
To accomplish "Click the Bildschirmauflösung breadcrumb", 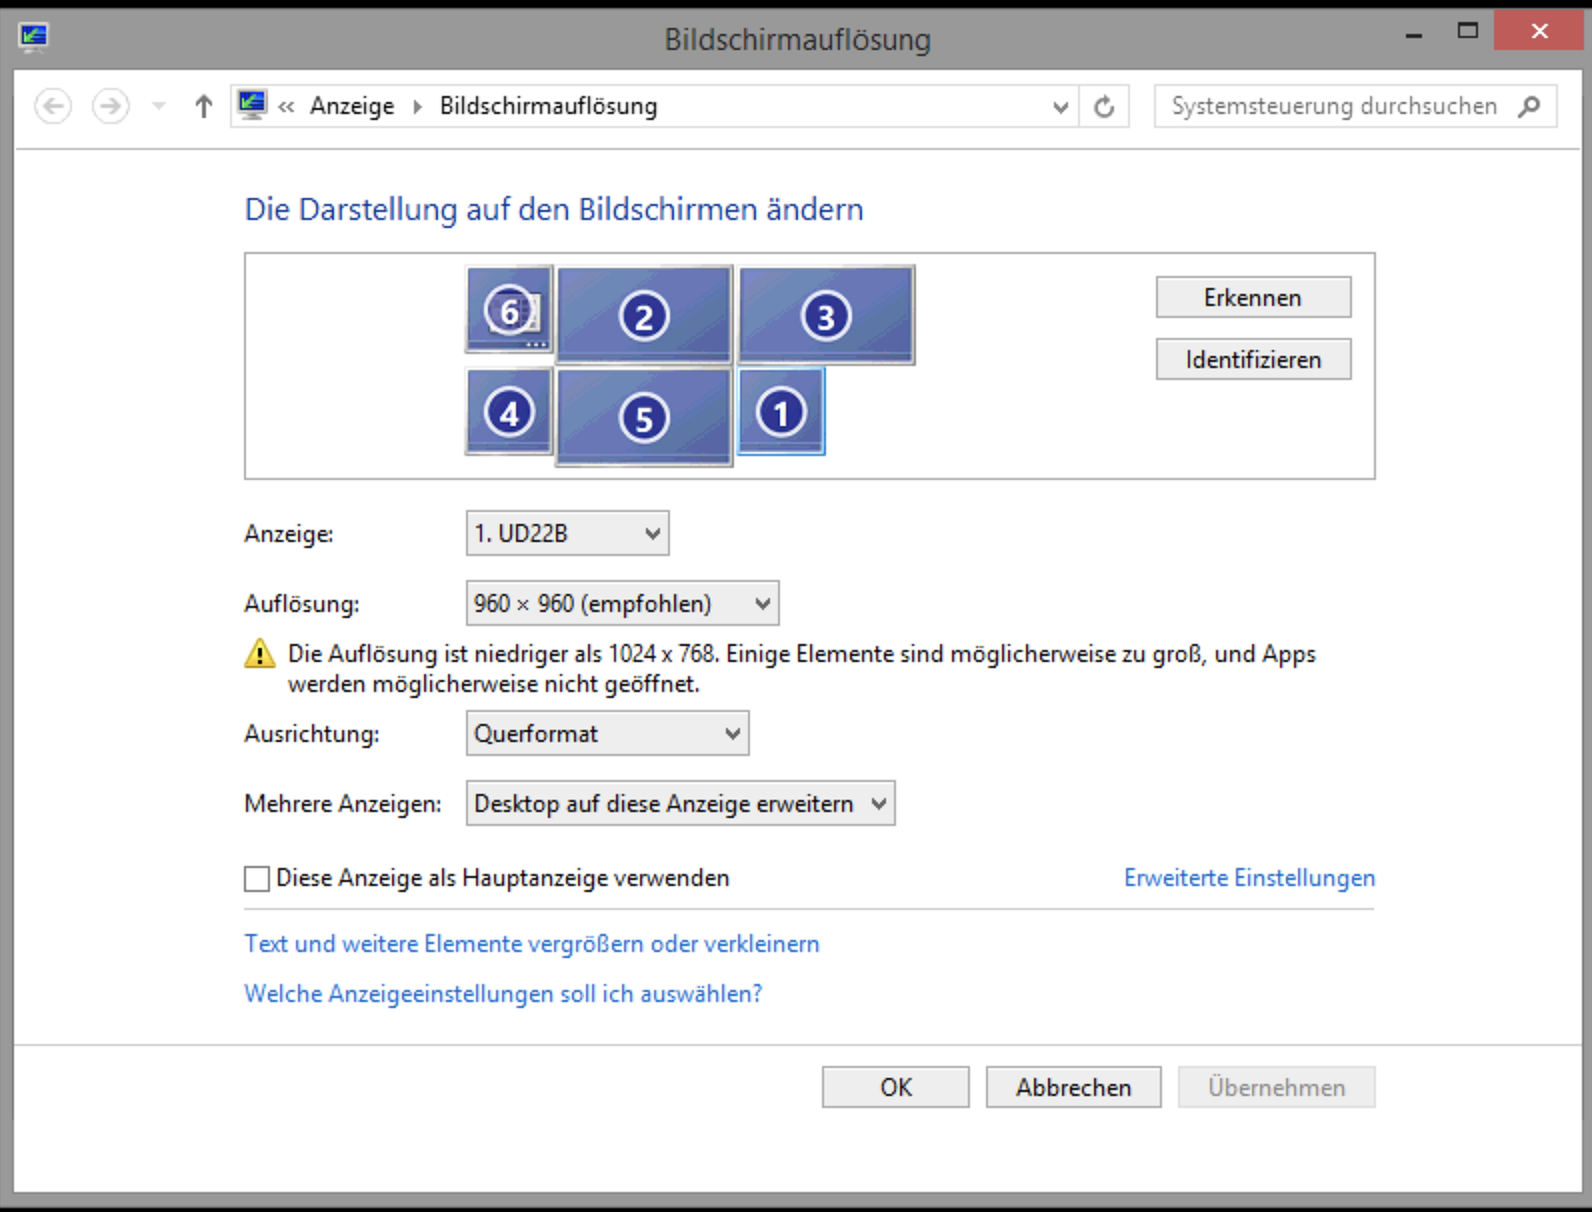I will pos(549,106).
